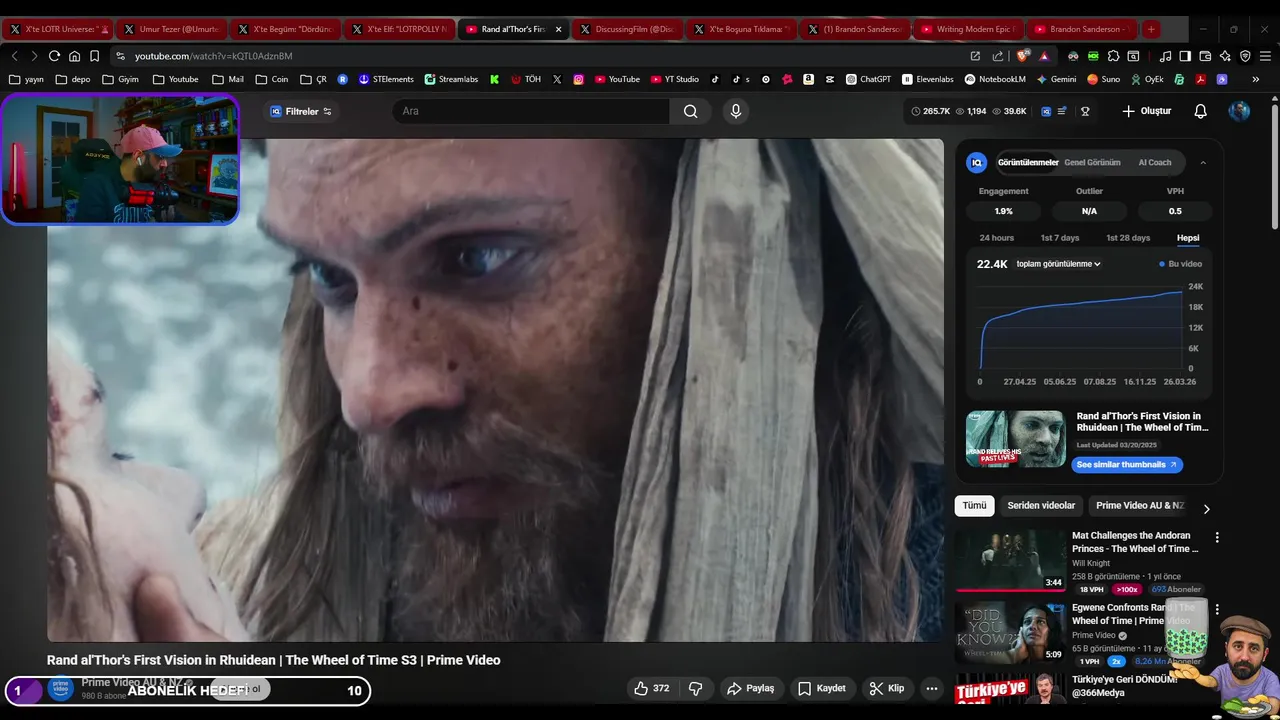Open toplam görüntülenme dropdown
1280x720 pixels.
pyautogui.click(x=1059, y=264)
